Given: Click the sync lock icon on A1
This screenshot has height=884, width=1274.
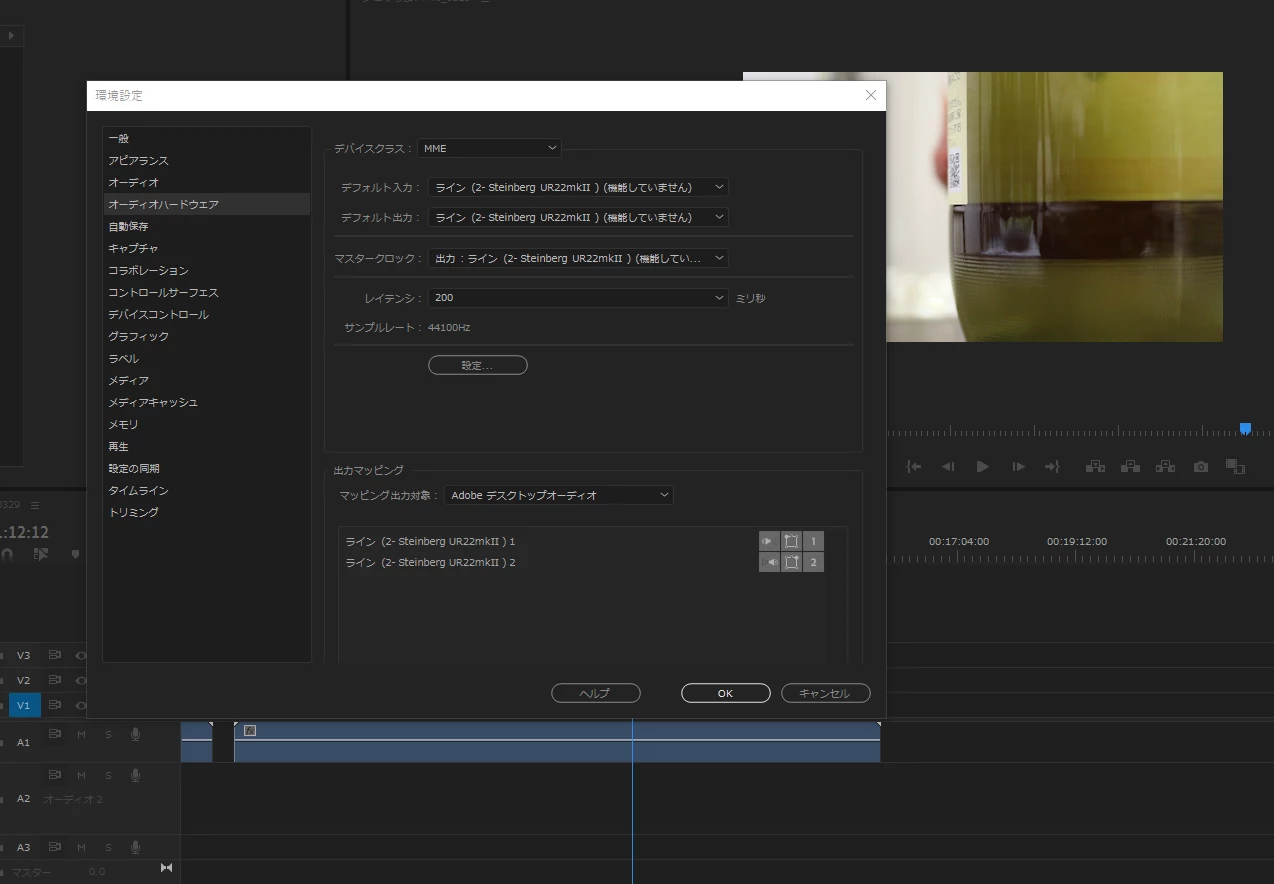Looking at the screenshot, I should [x=55, y=735].
